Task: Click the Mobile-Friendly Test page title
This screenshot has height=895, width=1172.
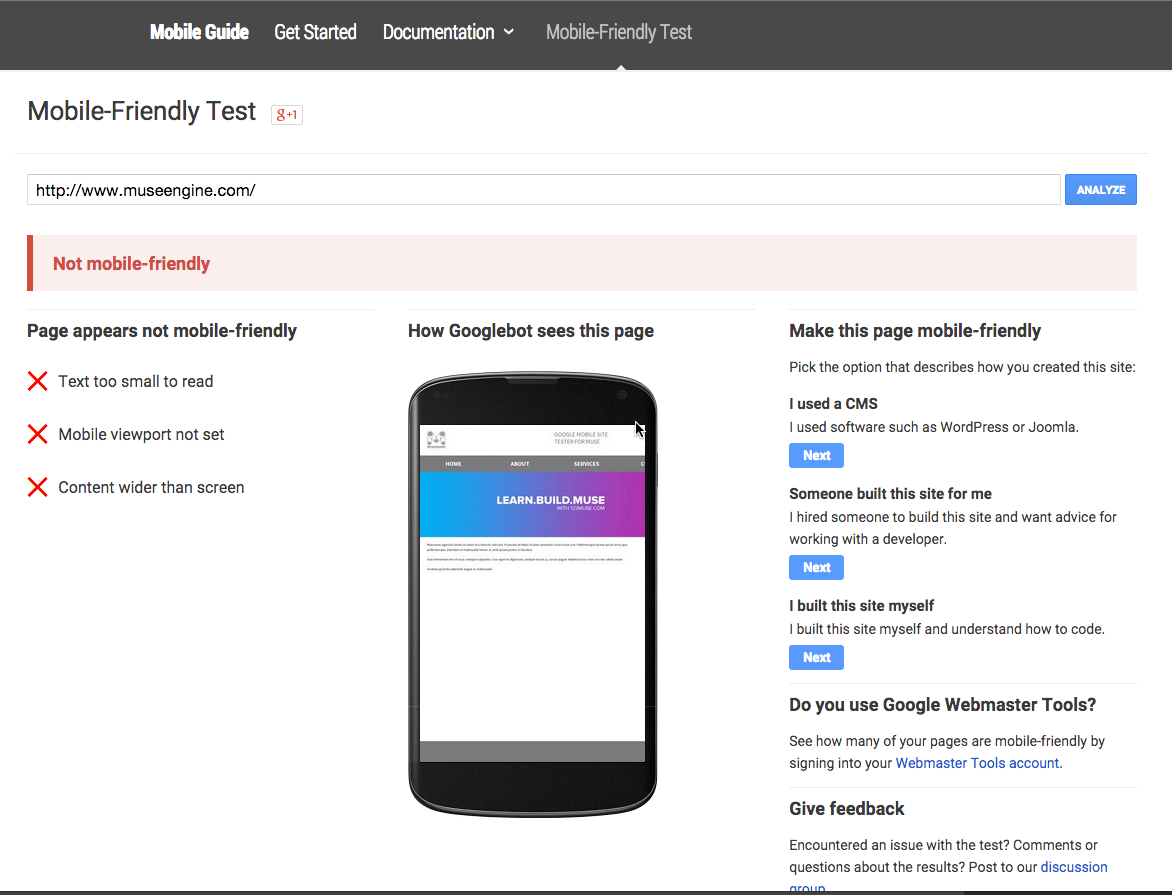Action: click(x=142, y=111)
